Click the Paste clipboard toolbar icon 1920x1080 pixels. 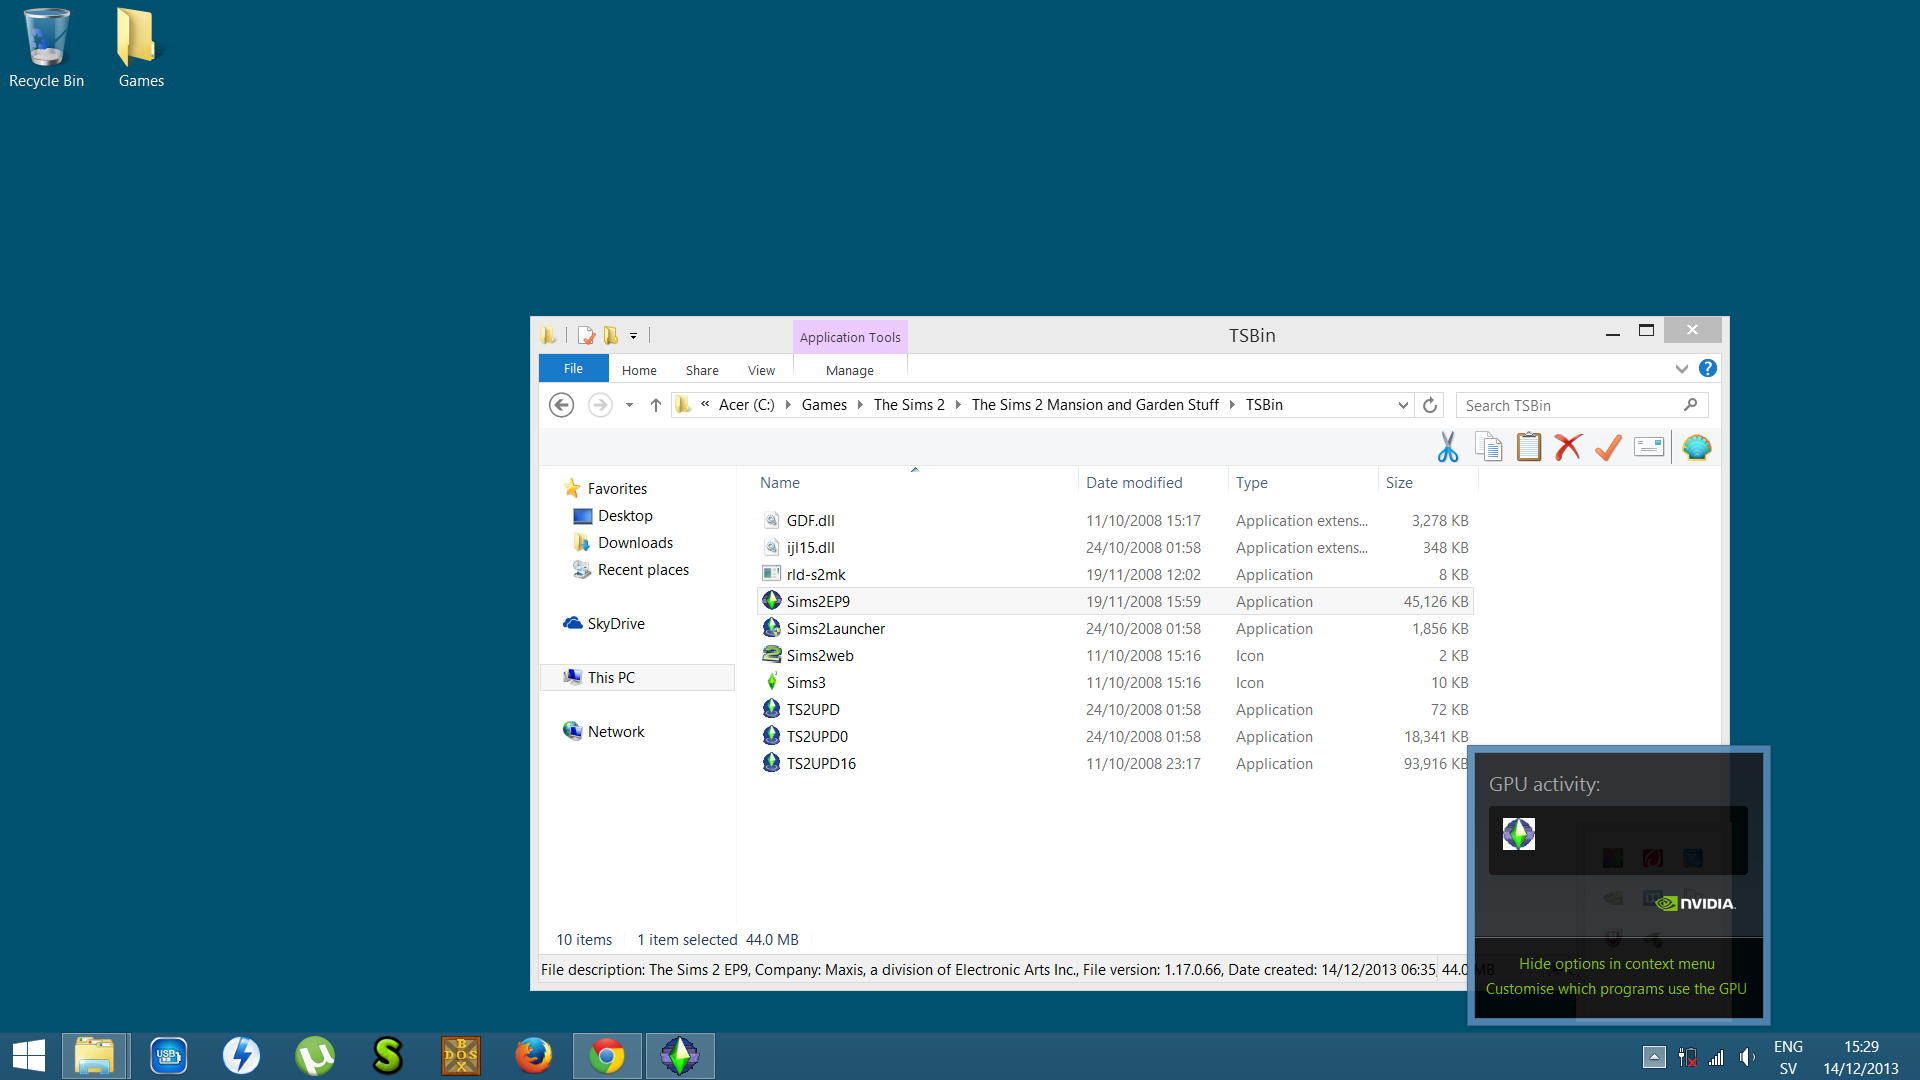pyautogui.click(x=1528, y=447)
